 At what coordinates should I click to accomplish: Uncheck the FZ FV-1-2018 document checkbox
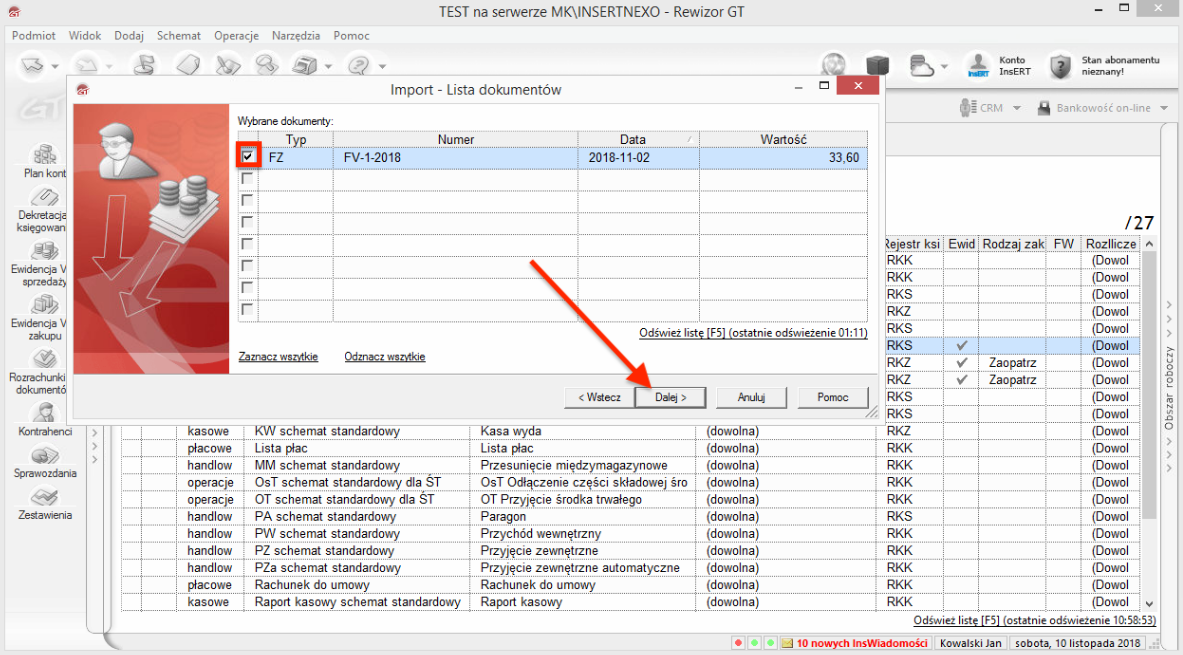[x=248, y=157]
